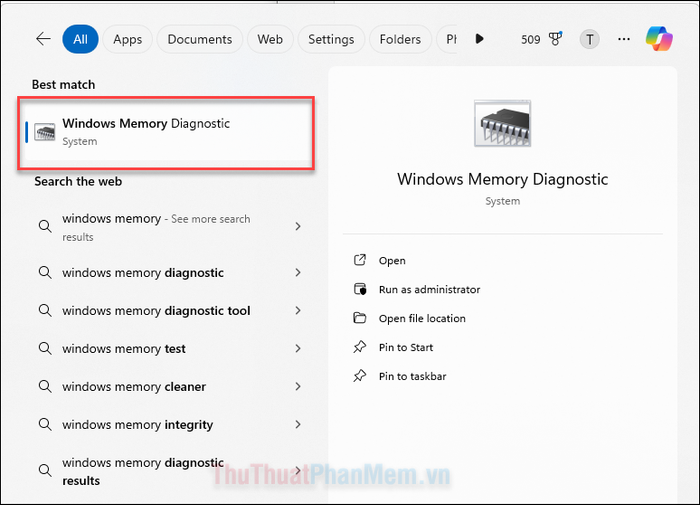Click the memory chip icon in best match
Screen dimensions: 700x505
(x=45, y=132)
